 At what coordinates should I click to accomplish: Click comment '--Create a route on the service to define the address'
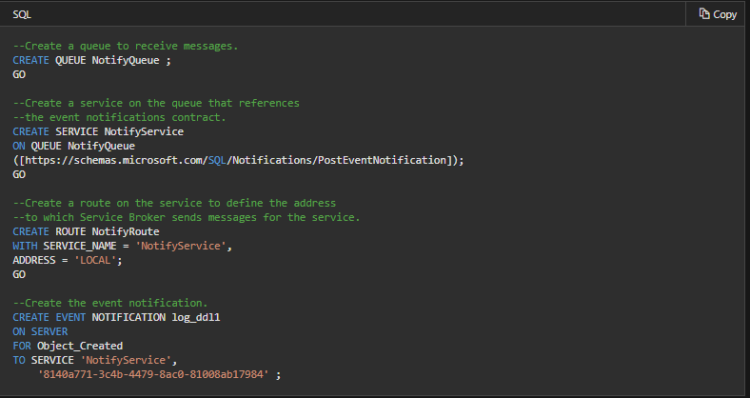pyautogui.click(x=174, y=203)
